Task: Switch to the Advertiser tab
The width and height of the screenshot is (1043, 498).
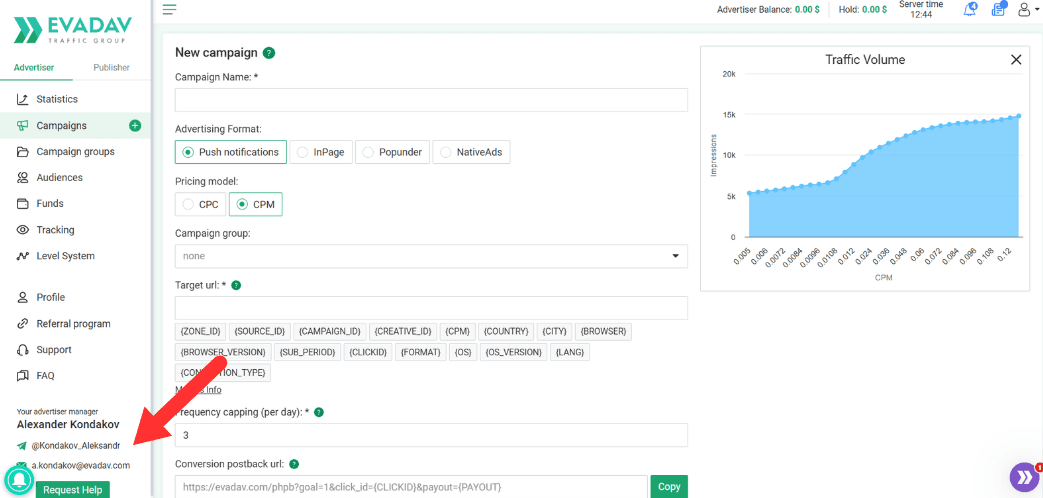Action: tap(34, 67)
